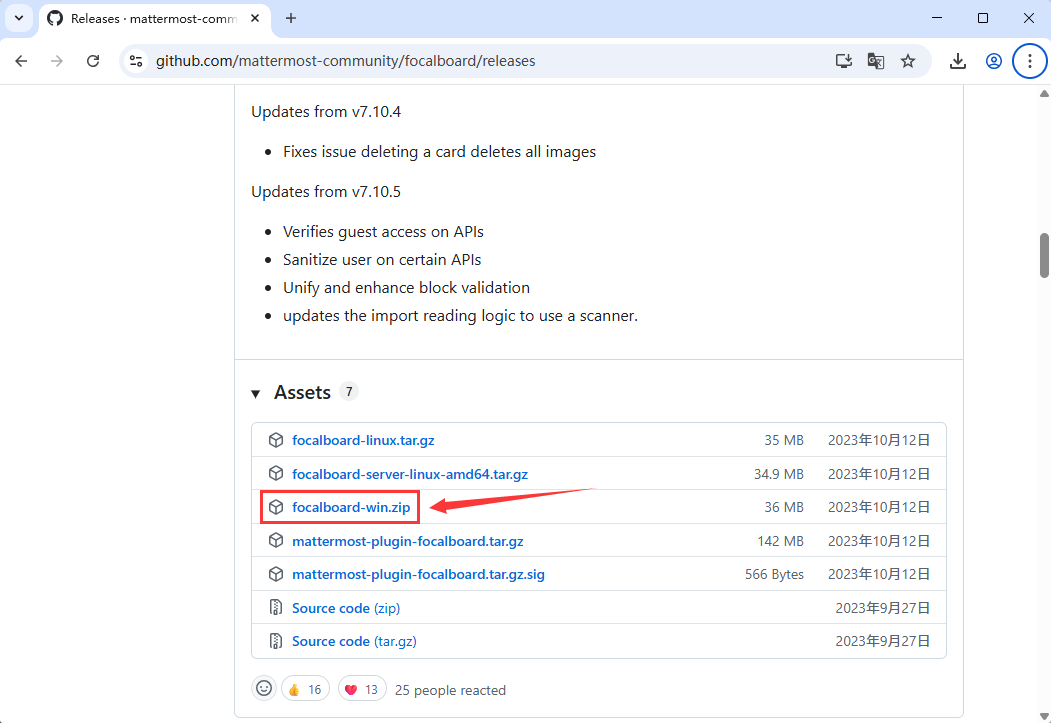Viewport: 1051px width, 723px height.
Task: Open the browser downloads panel
Action: point(958,61)
